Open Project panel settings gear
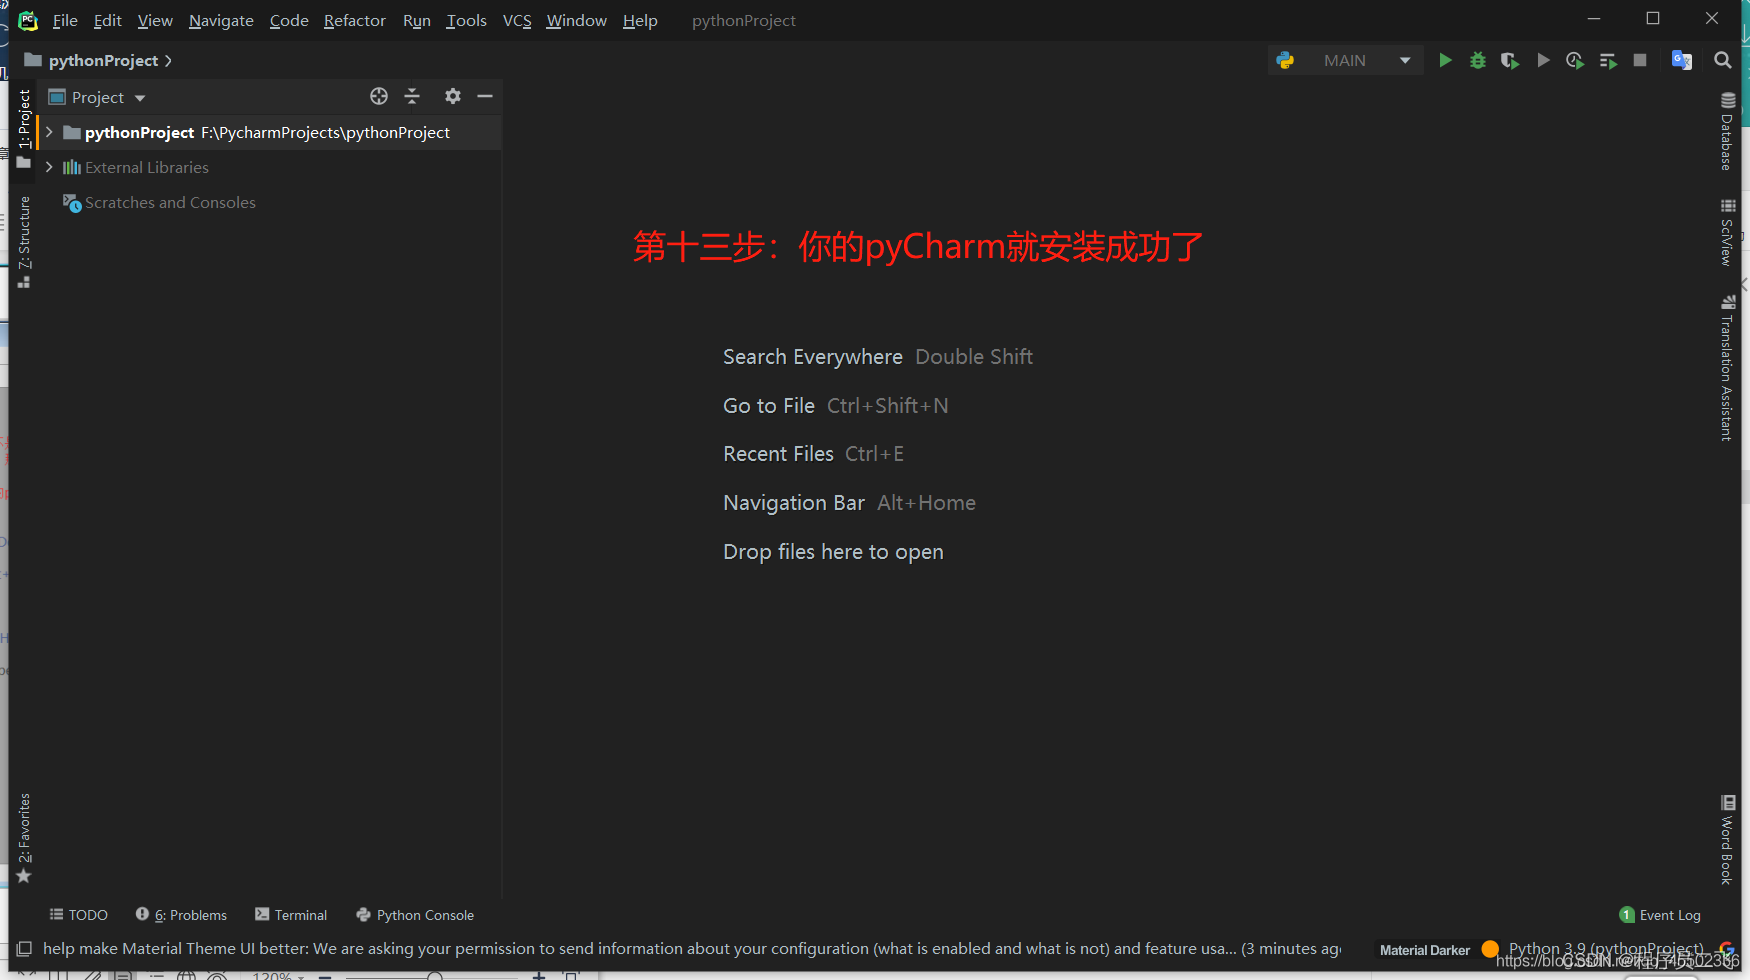The height and width of the screenshot is (980, 1750). tap(453, 96)
